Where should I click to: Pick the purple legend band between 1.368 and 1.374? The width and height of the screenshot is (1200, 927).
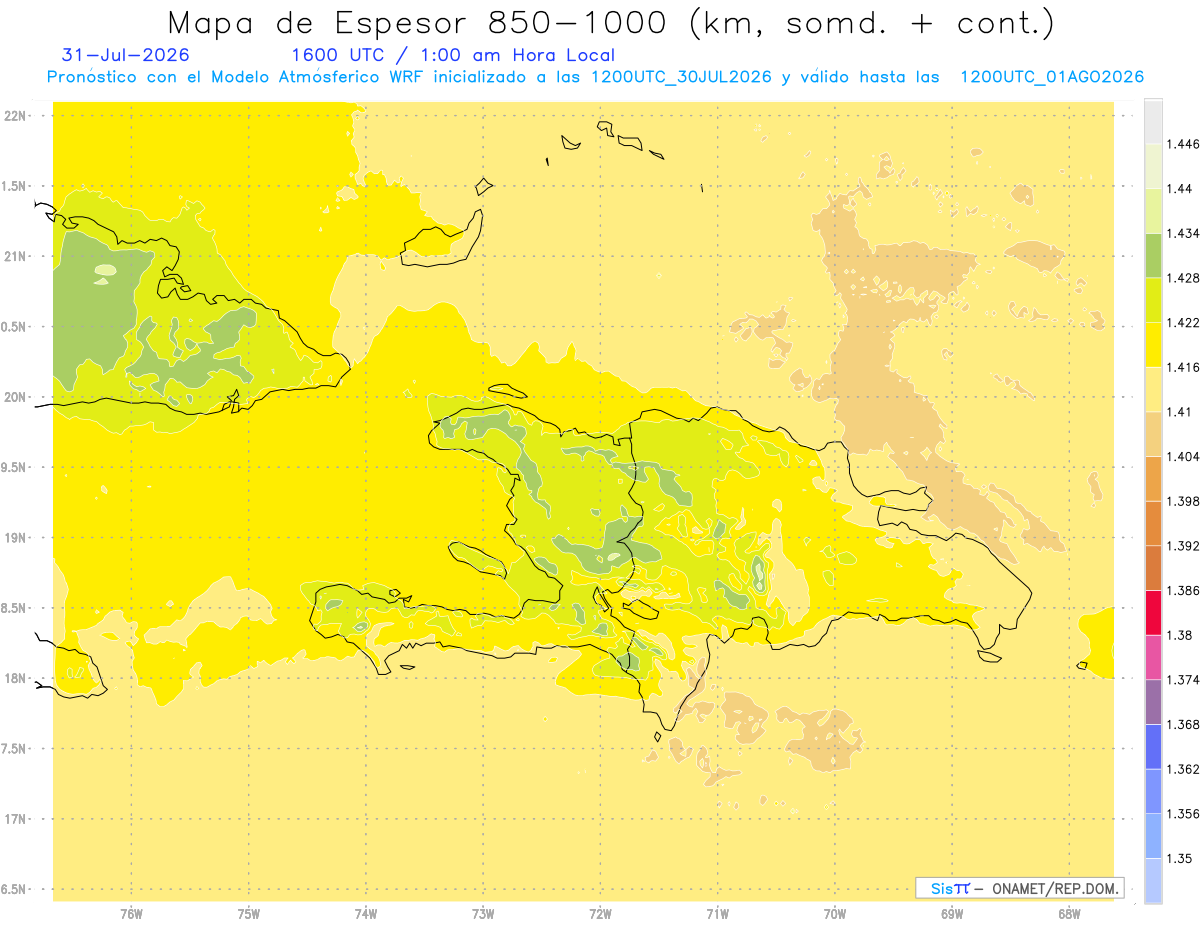point(1154,702)
